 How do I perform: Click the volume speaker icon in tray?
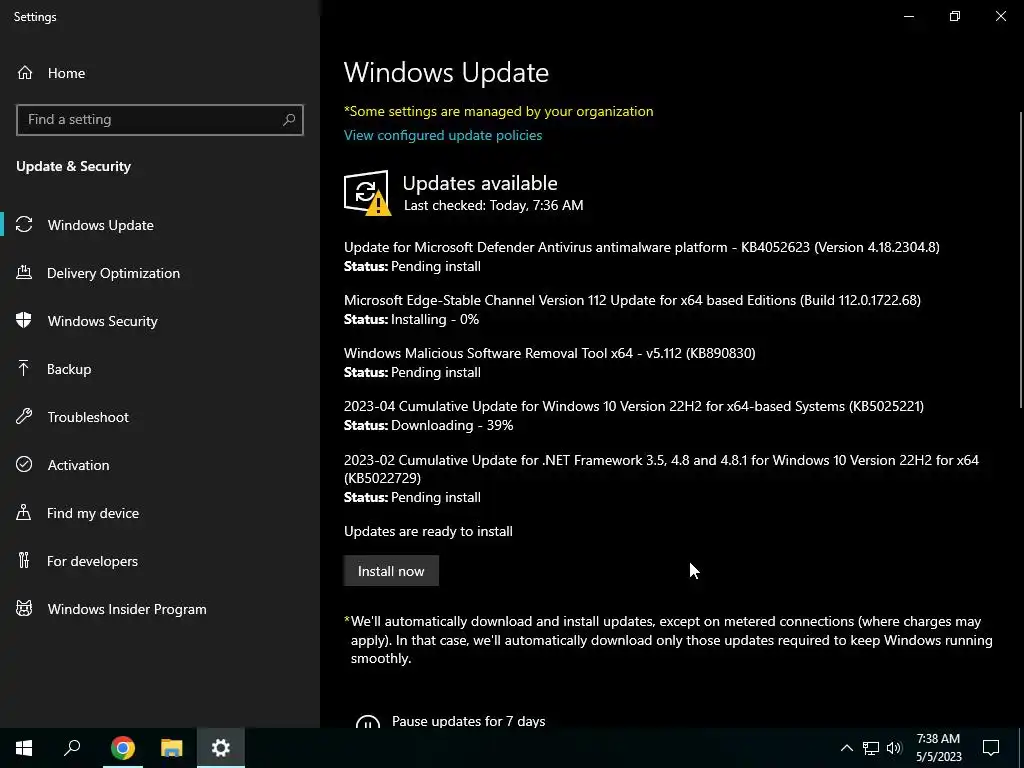[894, 748]
